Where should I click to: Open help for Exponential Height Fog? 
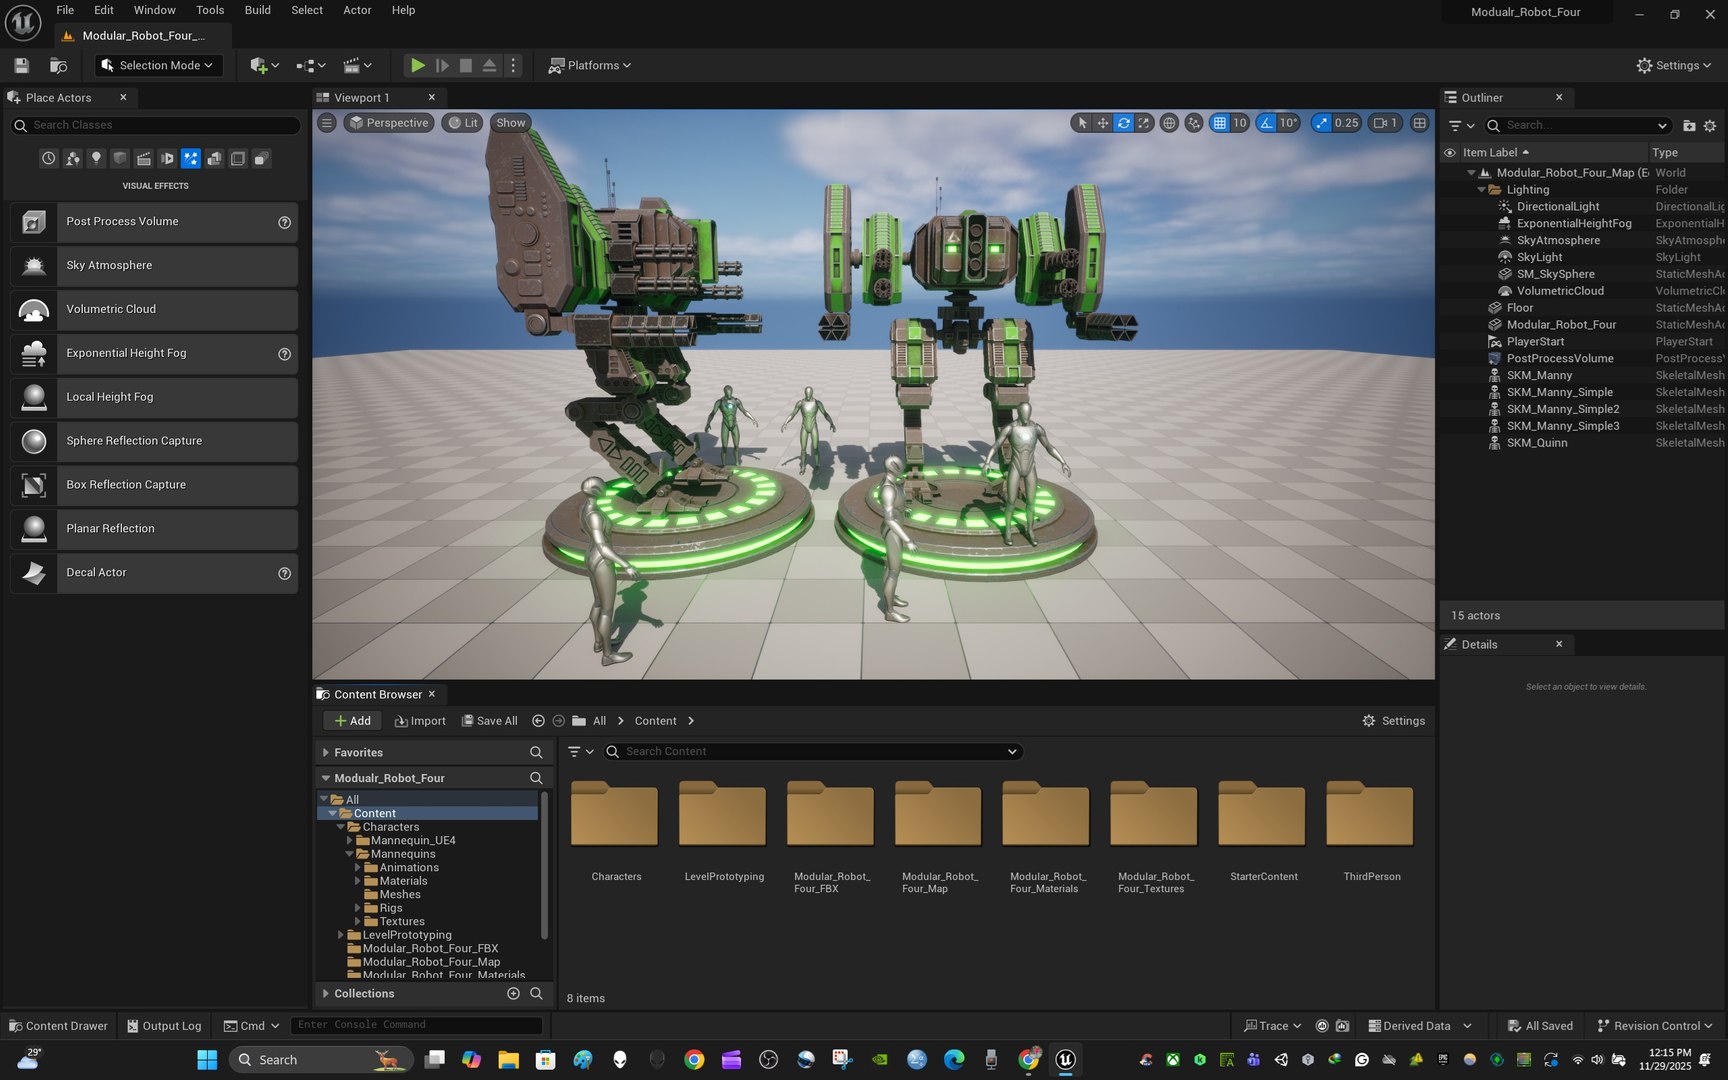pos(284,354)
